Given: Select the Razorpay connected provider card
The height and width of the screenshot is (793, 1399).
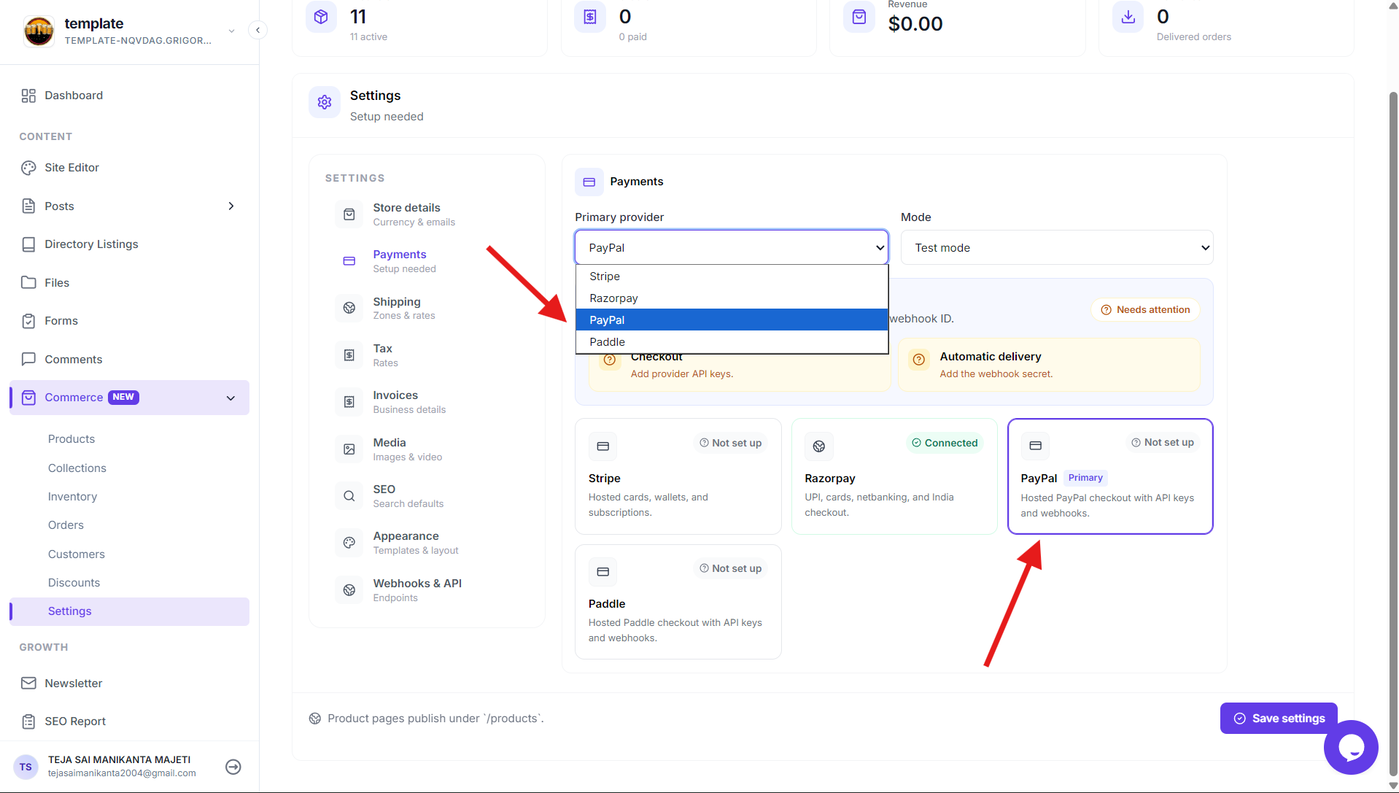Looking at the screenshot, I should click(894, 476).
